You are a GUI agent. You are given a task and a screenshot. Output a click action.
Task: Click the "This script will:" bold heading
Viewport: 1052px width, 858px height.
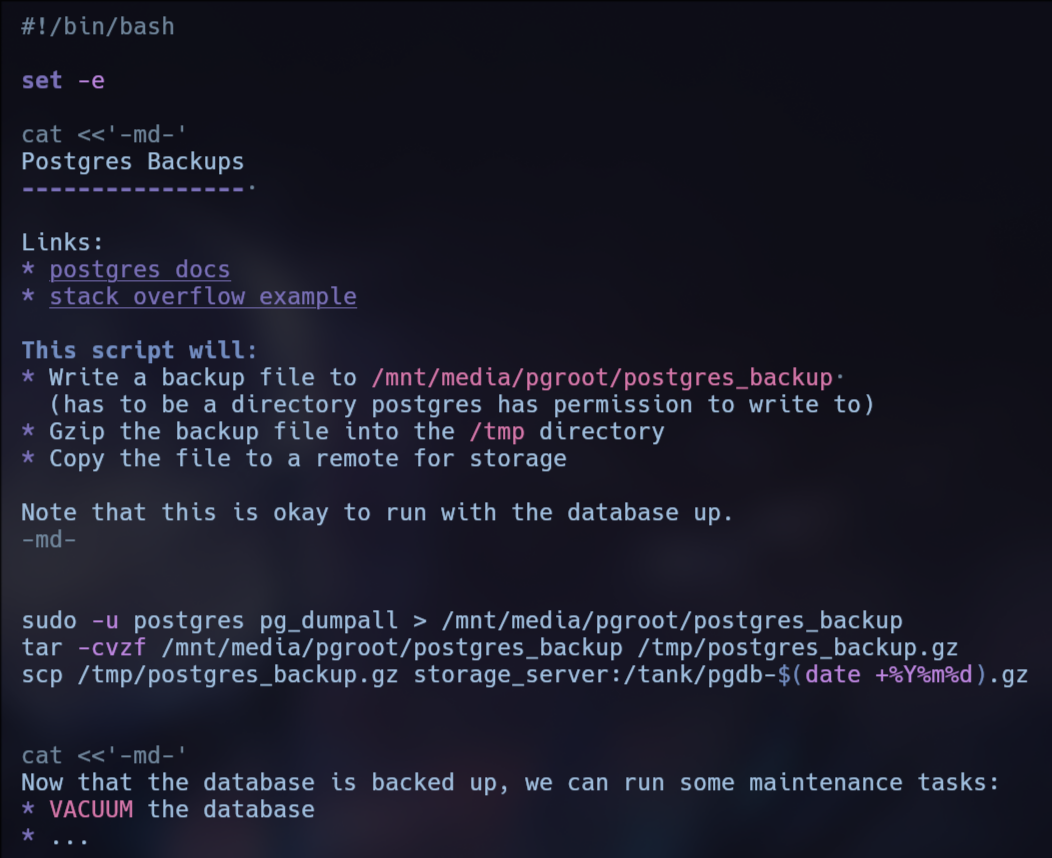139,351
